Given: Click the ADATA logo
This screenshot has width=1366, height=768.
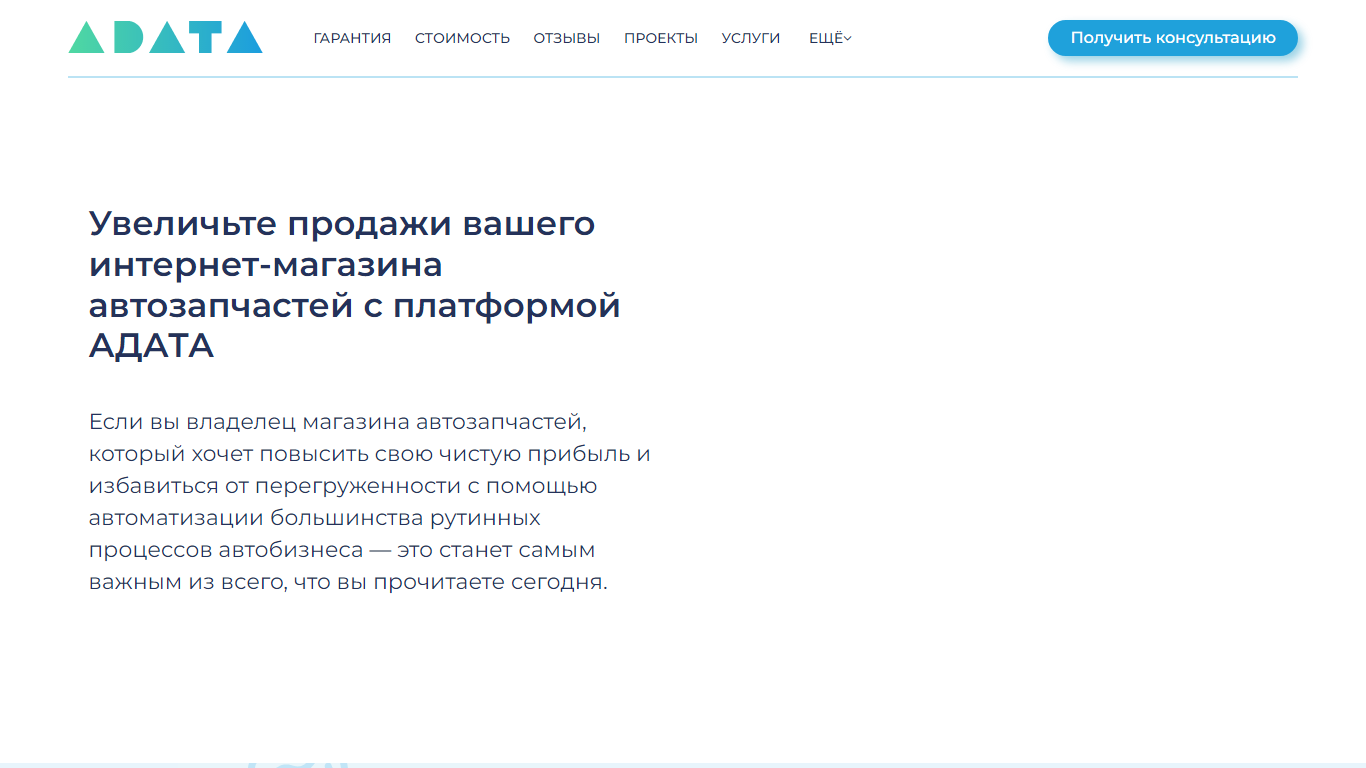Looking at the screenshot, I should coord(166,37).
